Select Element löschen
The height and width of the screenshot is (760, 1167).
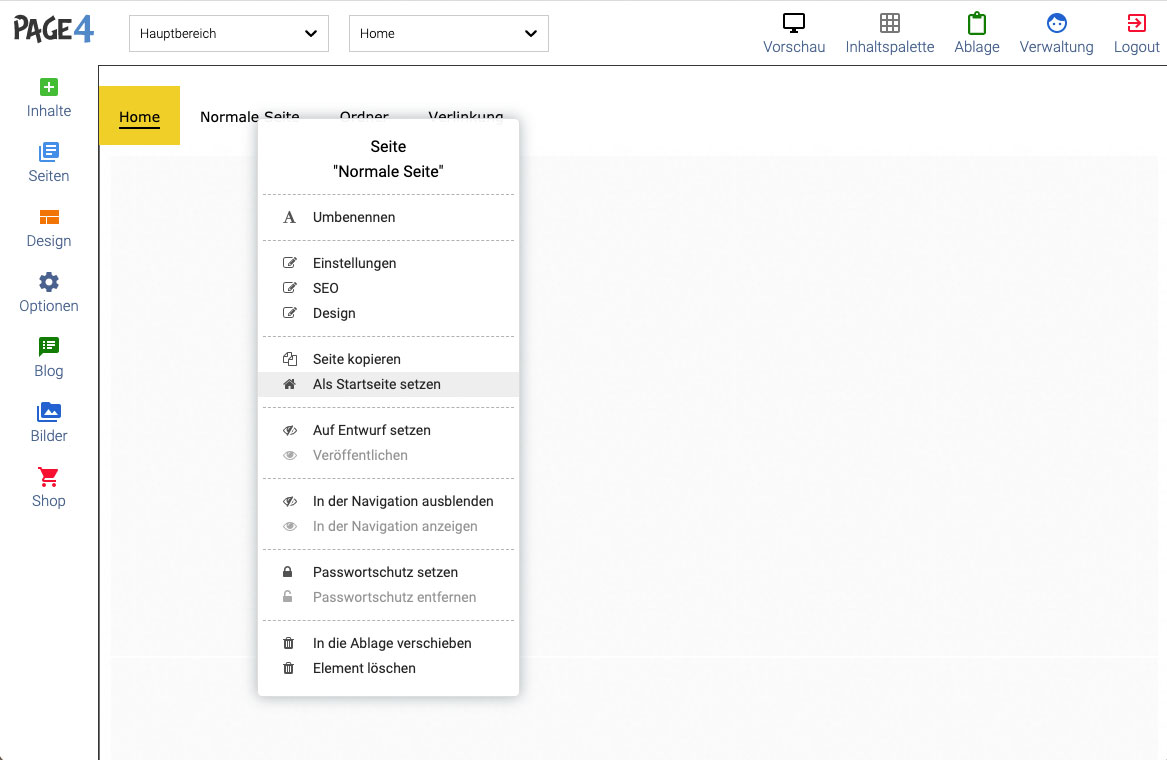point(388,668)
